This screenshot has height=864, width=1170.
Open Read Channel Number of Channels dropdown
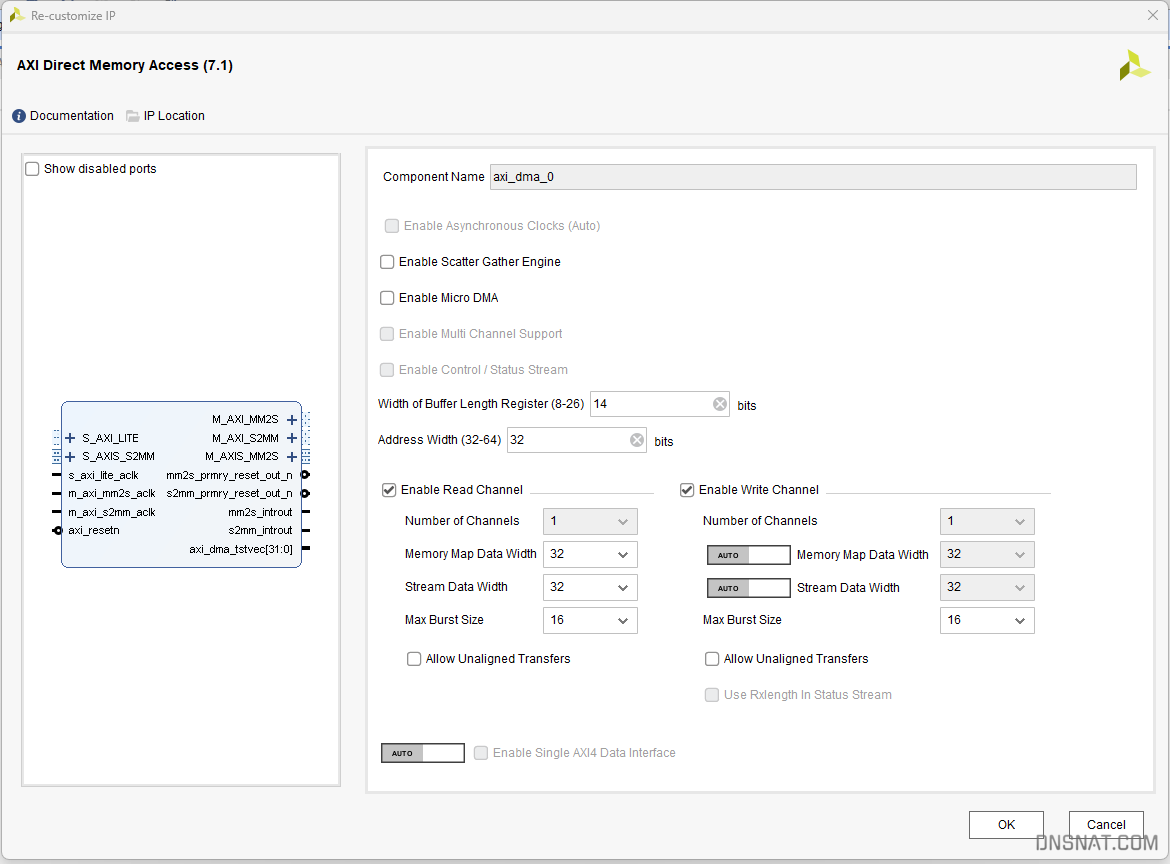tap(590, 522)
